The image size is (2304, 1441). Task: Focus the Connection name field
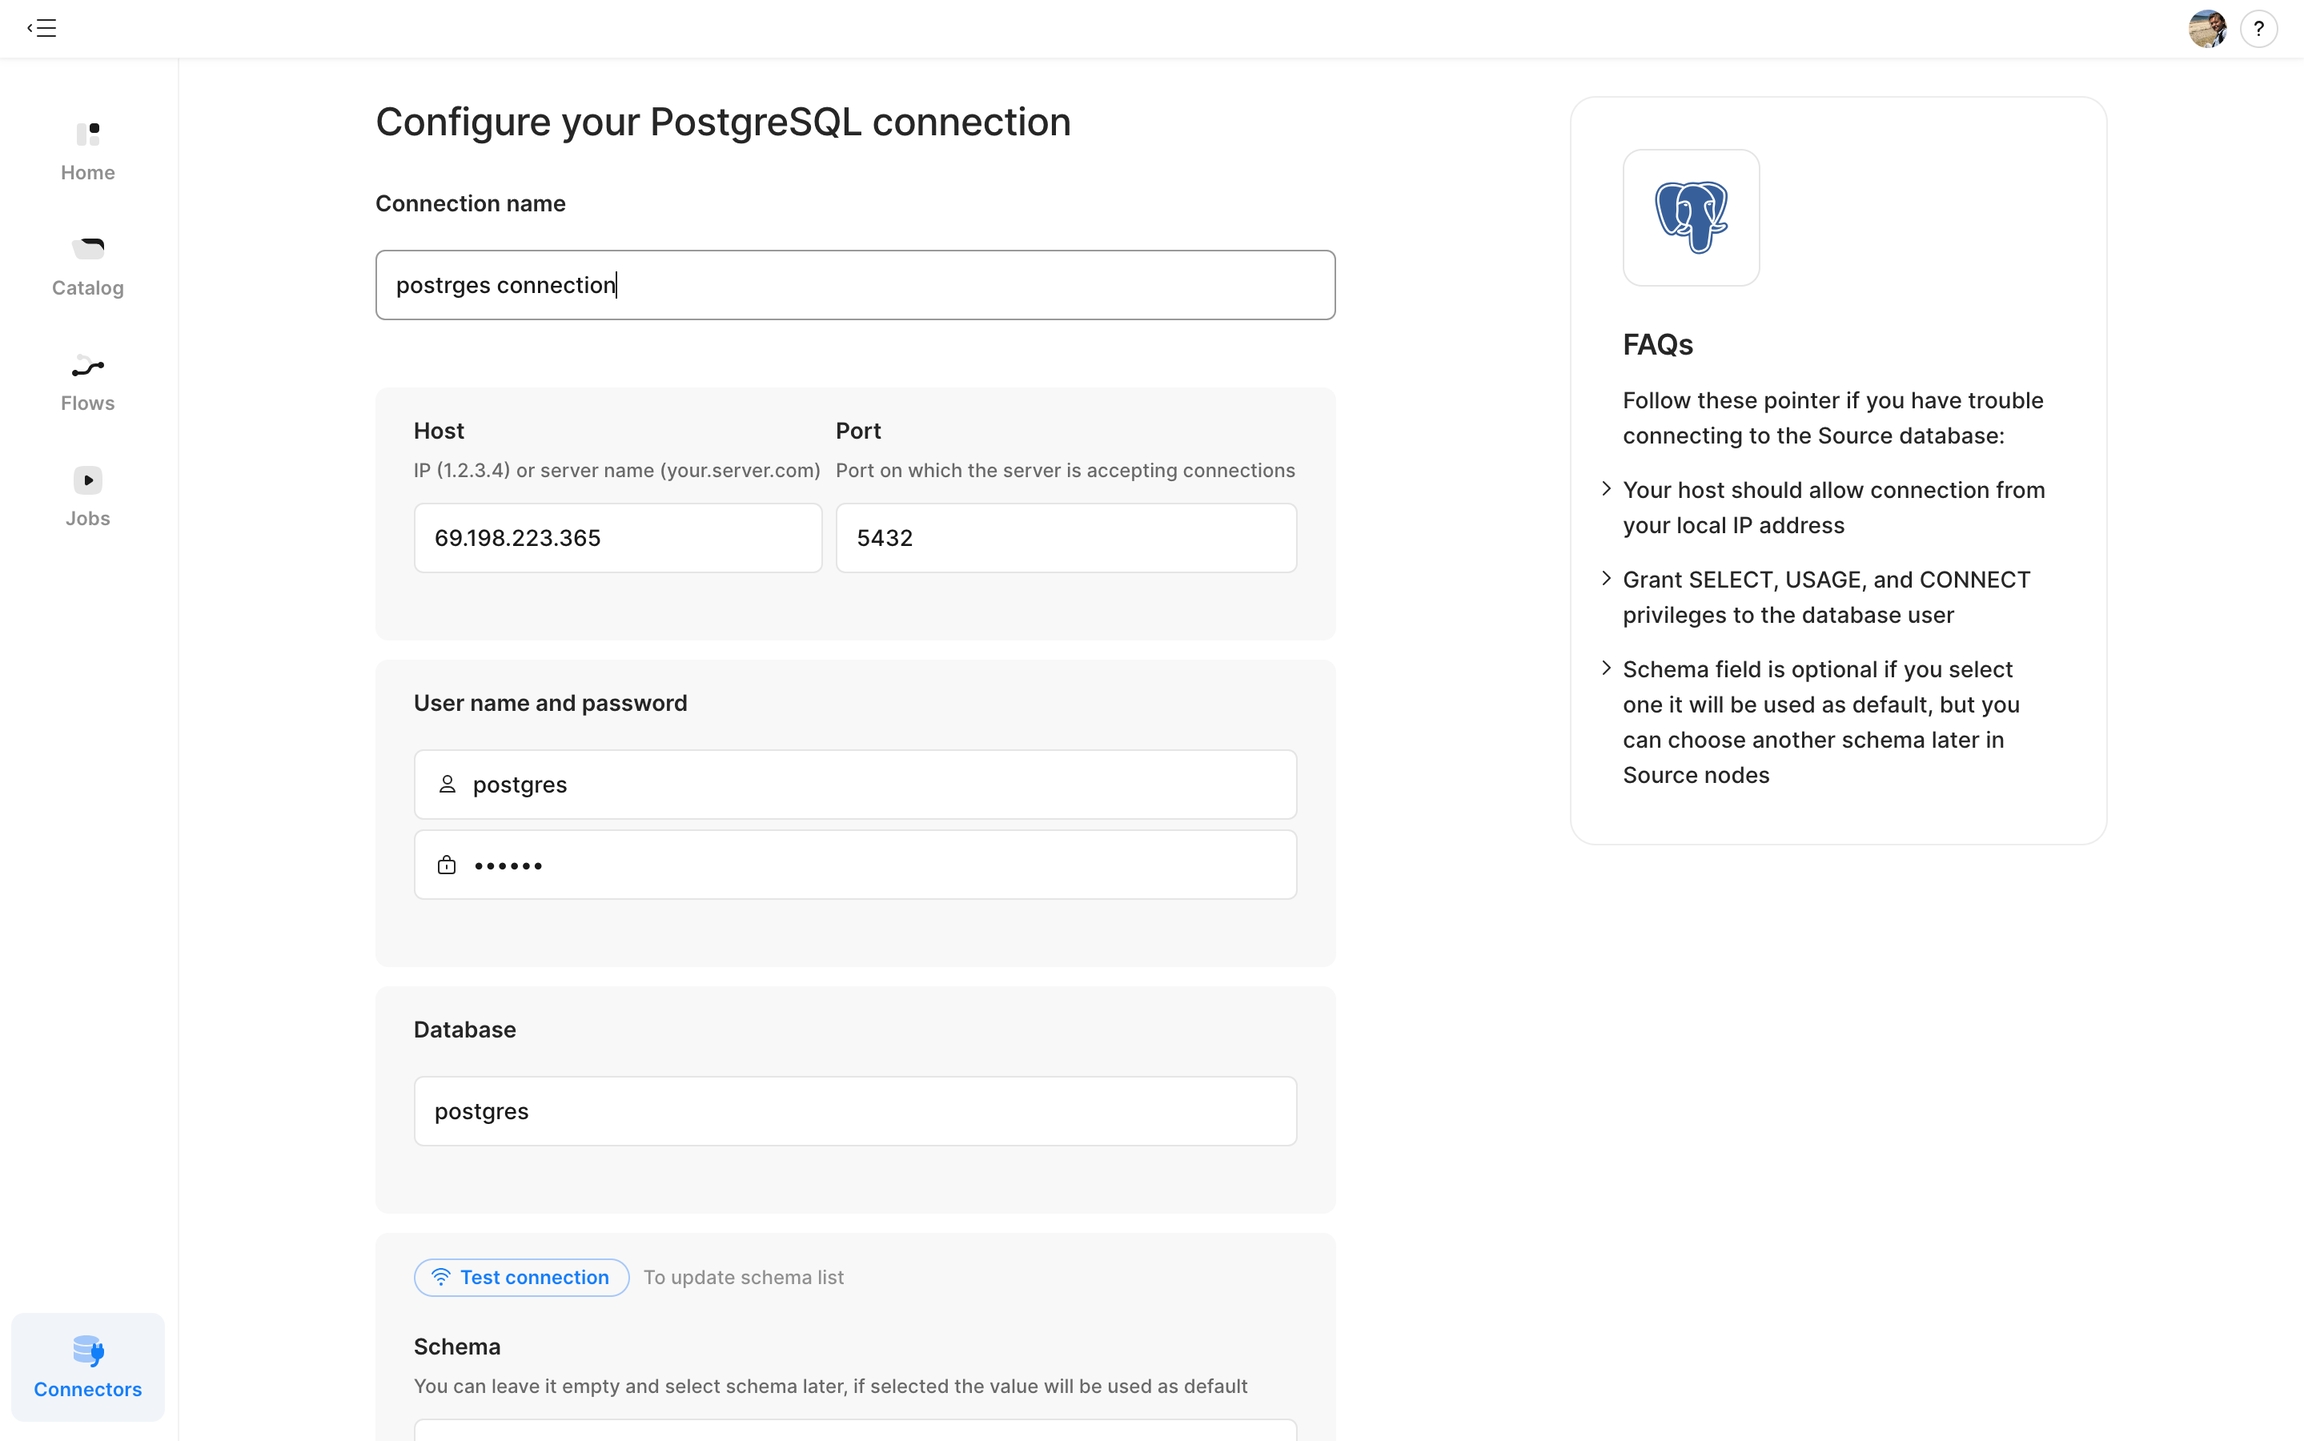pos(855,285)
